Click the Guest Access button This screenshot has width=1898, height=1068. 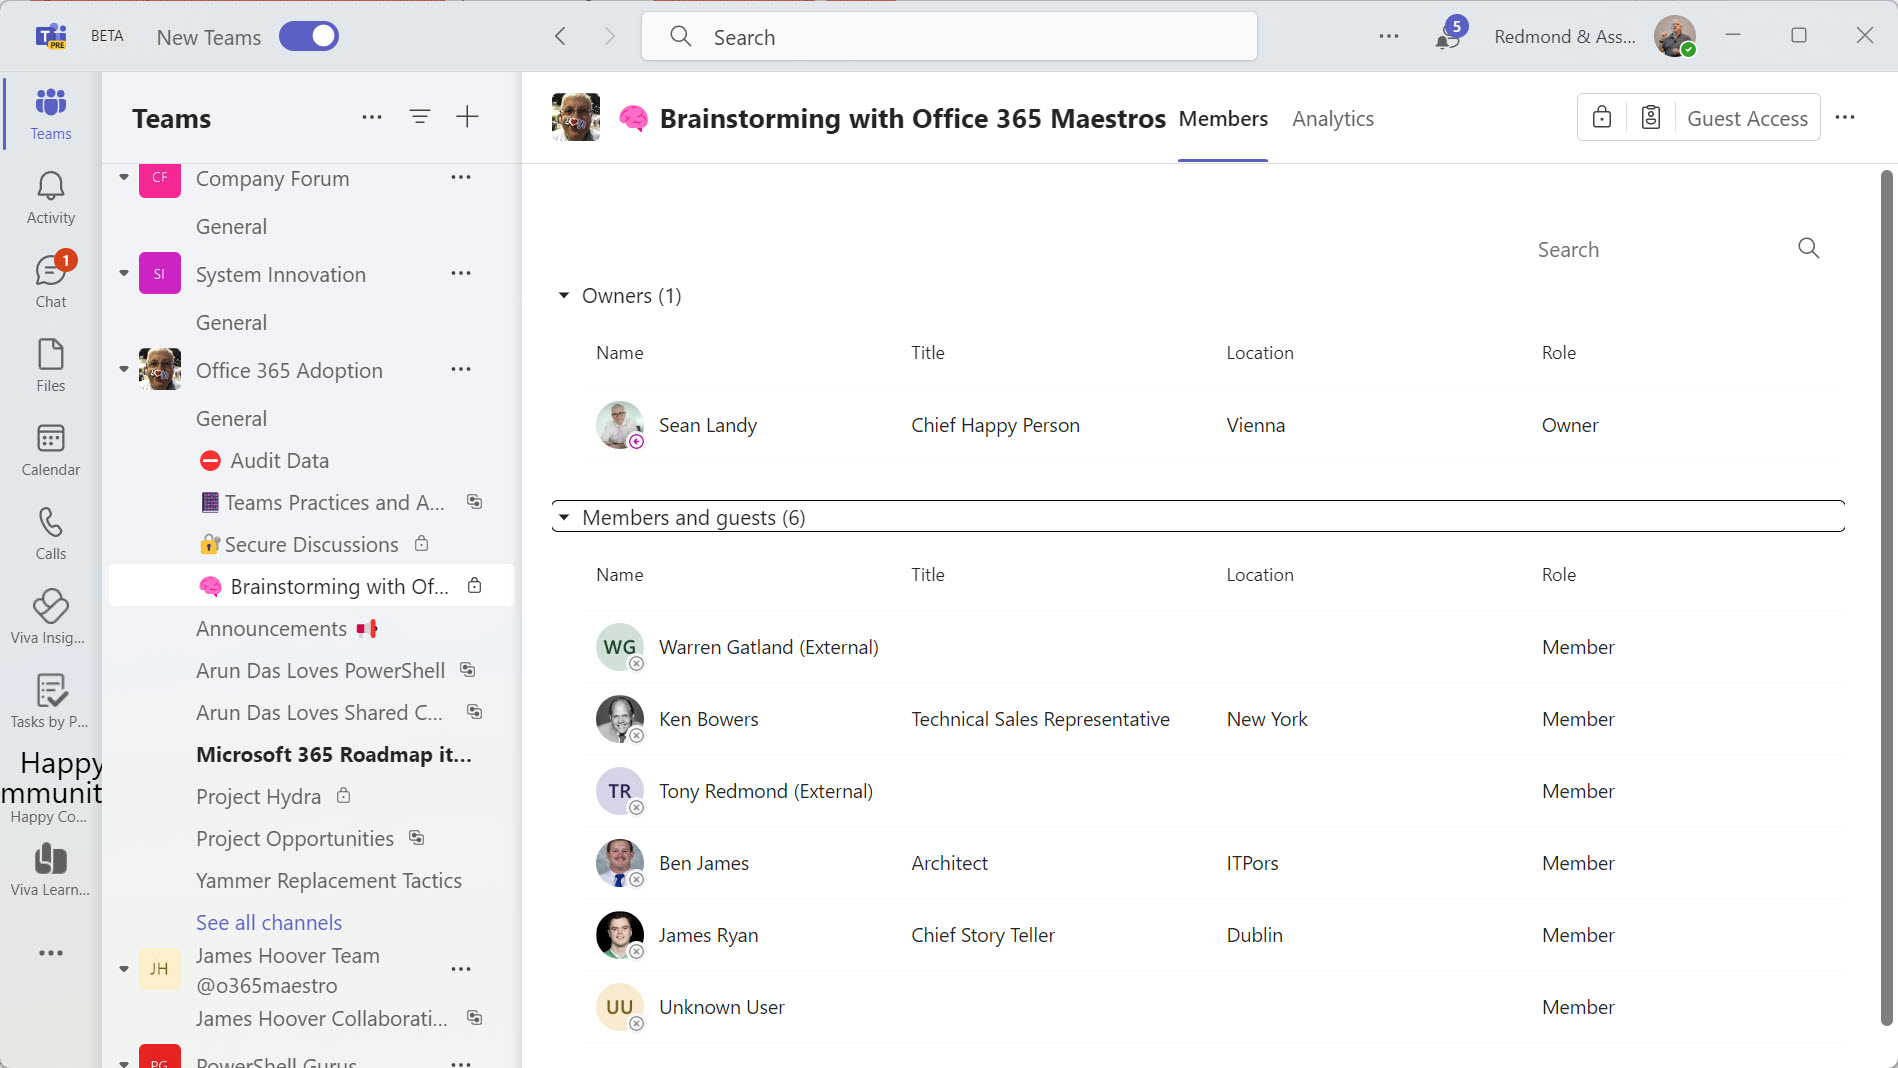pyautogui.click(x=1746, y=118)
